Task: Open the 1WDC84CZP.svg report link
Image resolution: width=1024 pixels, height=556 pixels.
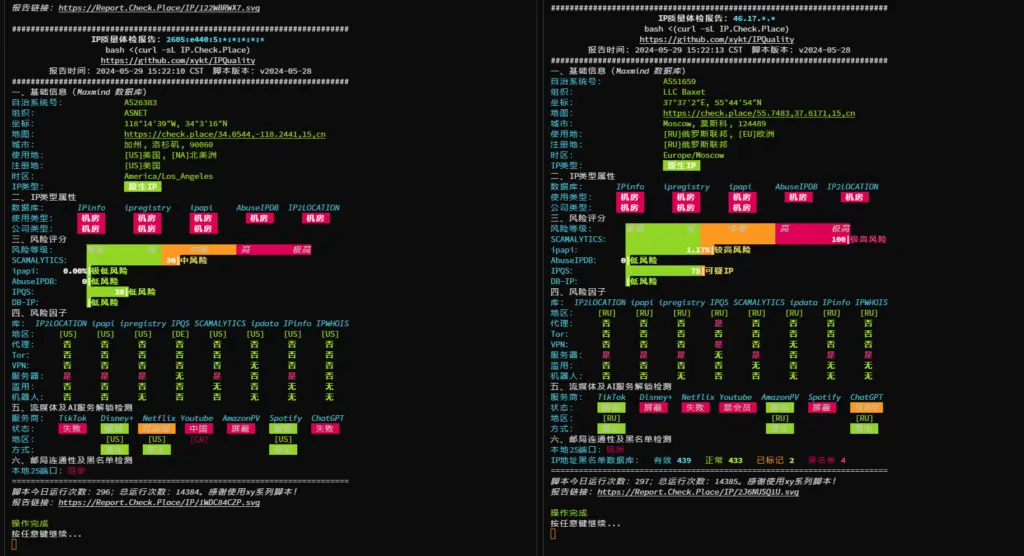Action: (x=159, y=502)
